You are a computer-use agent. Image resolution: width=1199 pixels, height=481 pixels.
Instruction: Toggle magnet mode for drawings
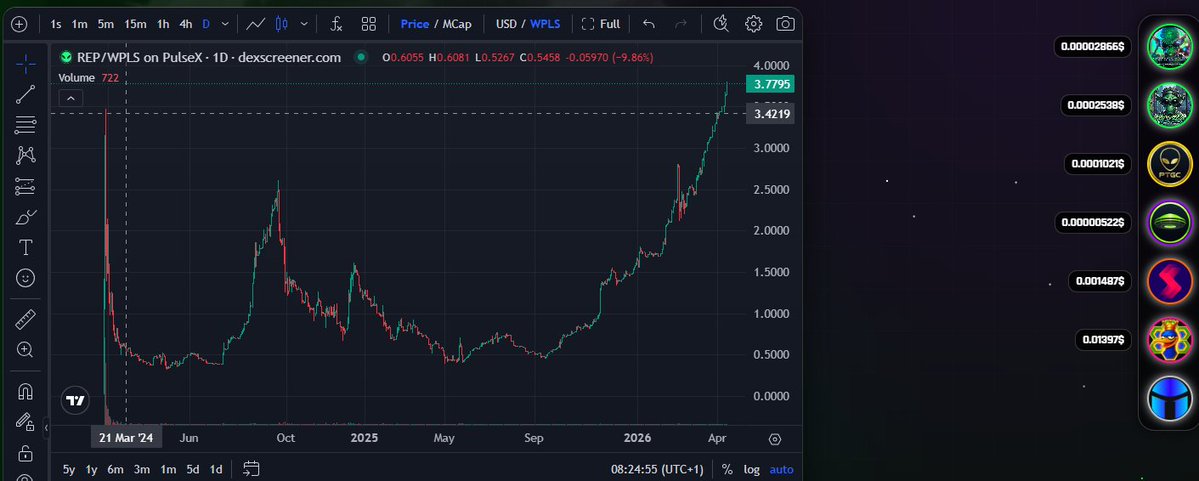25,392
